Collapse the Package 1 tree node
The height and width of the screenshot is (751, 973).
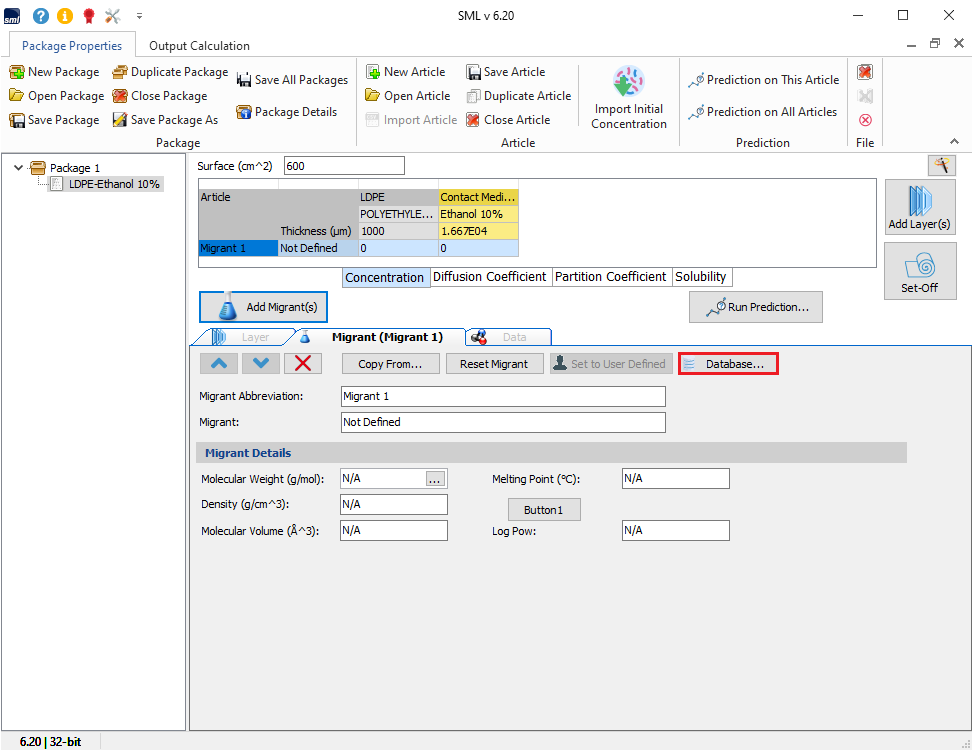[17, 167]
